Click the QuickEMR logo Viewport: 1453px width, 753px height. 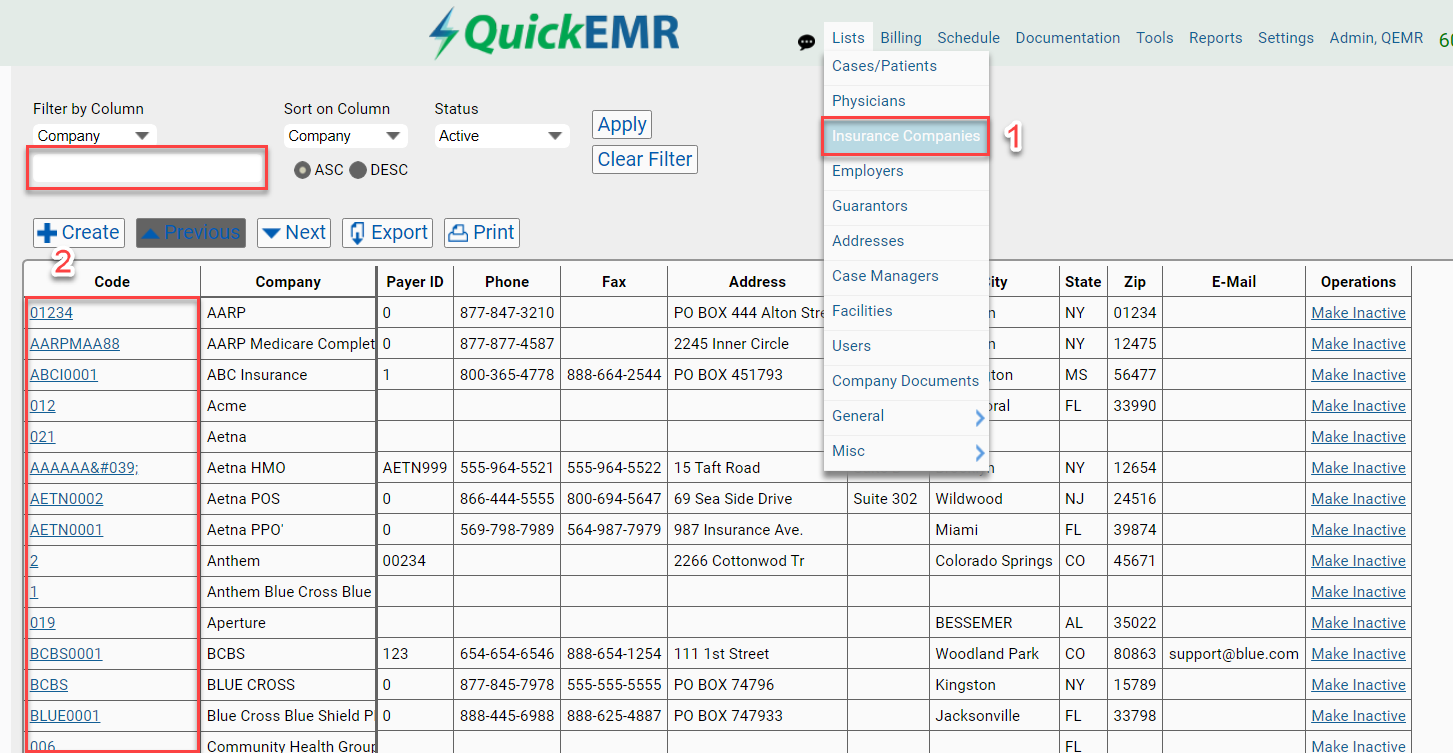pos(553,34)
